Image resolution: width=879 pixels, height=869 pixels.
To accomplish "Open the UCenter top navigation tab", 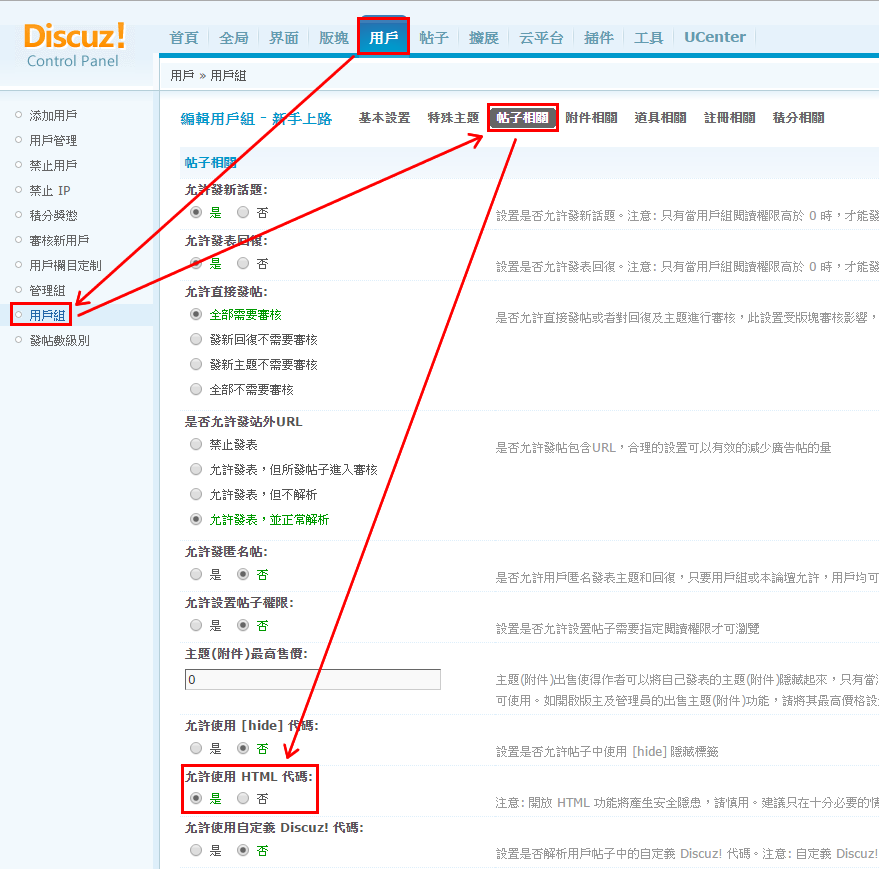I will pyautogui.click(x=715, y=37).
